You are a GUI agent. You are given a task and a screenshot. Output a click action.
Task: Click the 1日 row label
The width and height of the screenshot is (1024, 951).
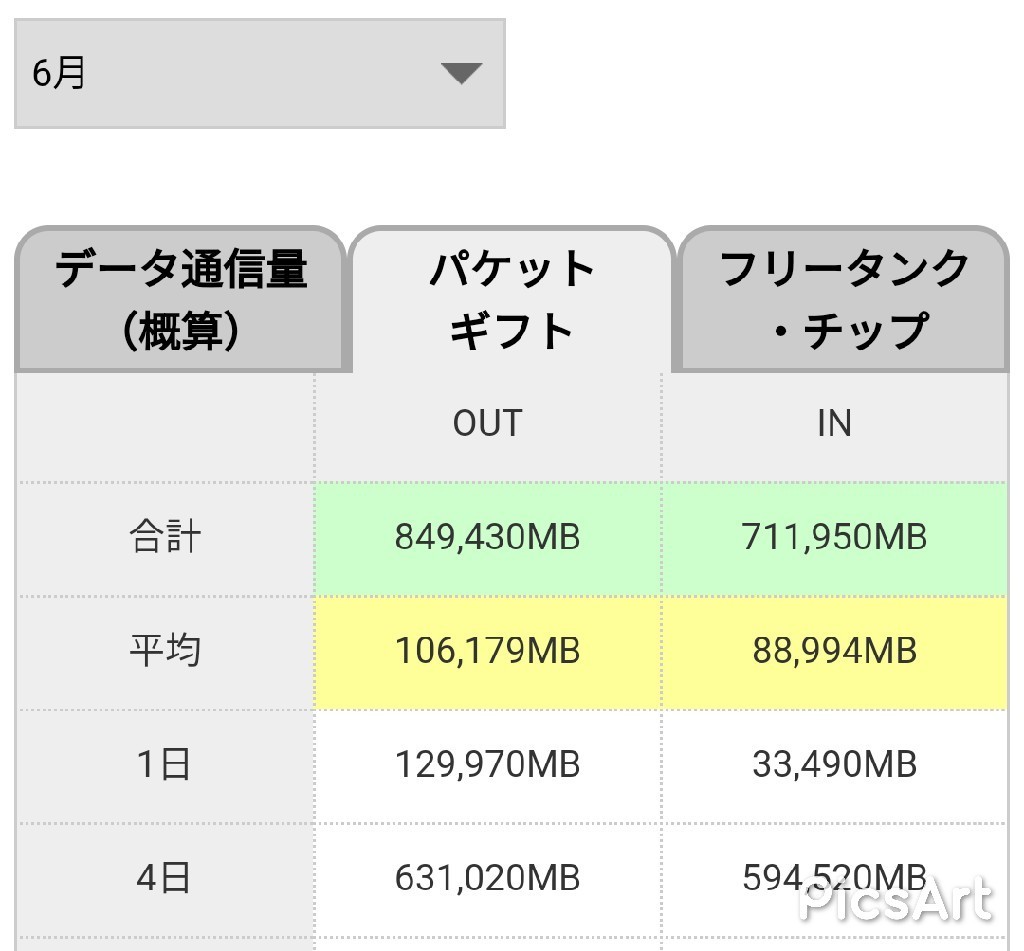click(x=165, y=766)
